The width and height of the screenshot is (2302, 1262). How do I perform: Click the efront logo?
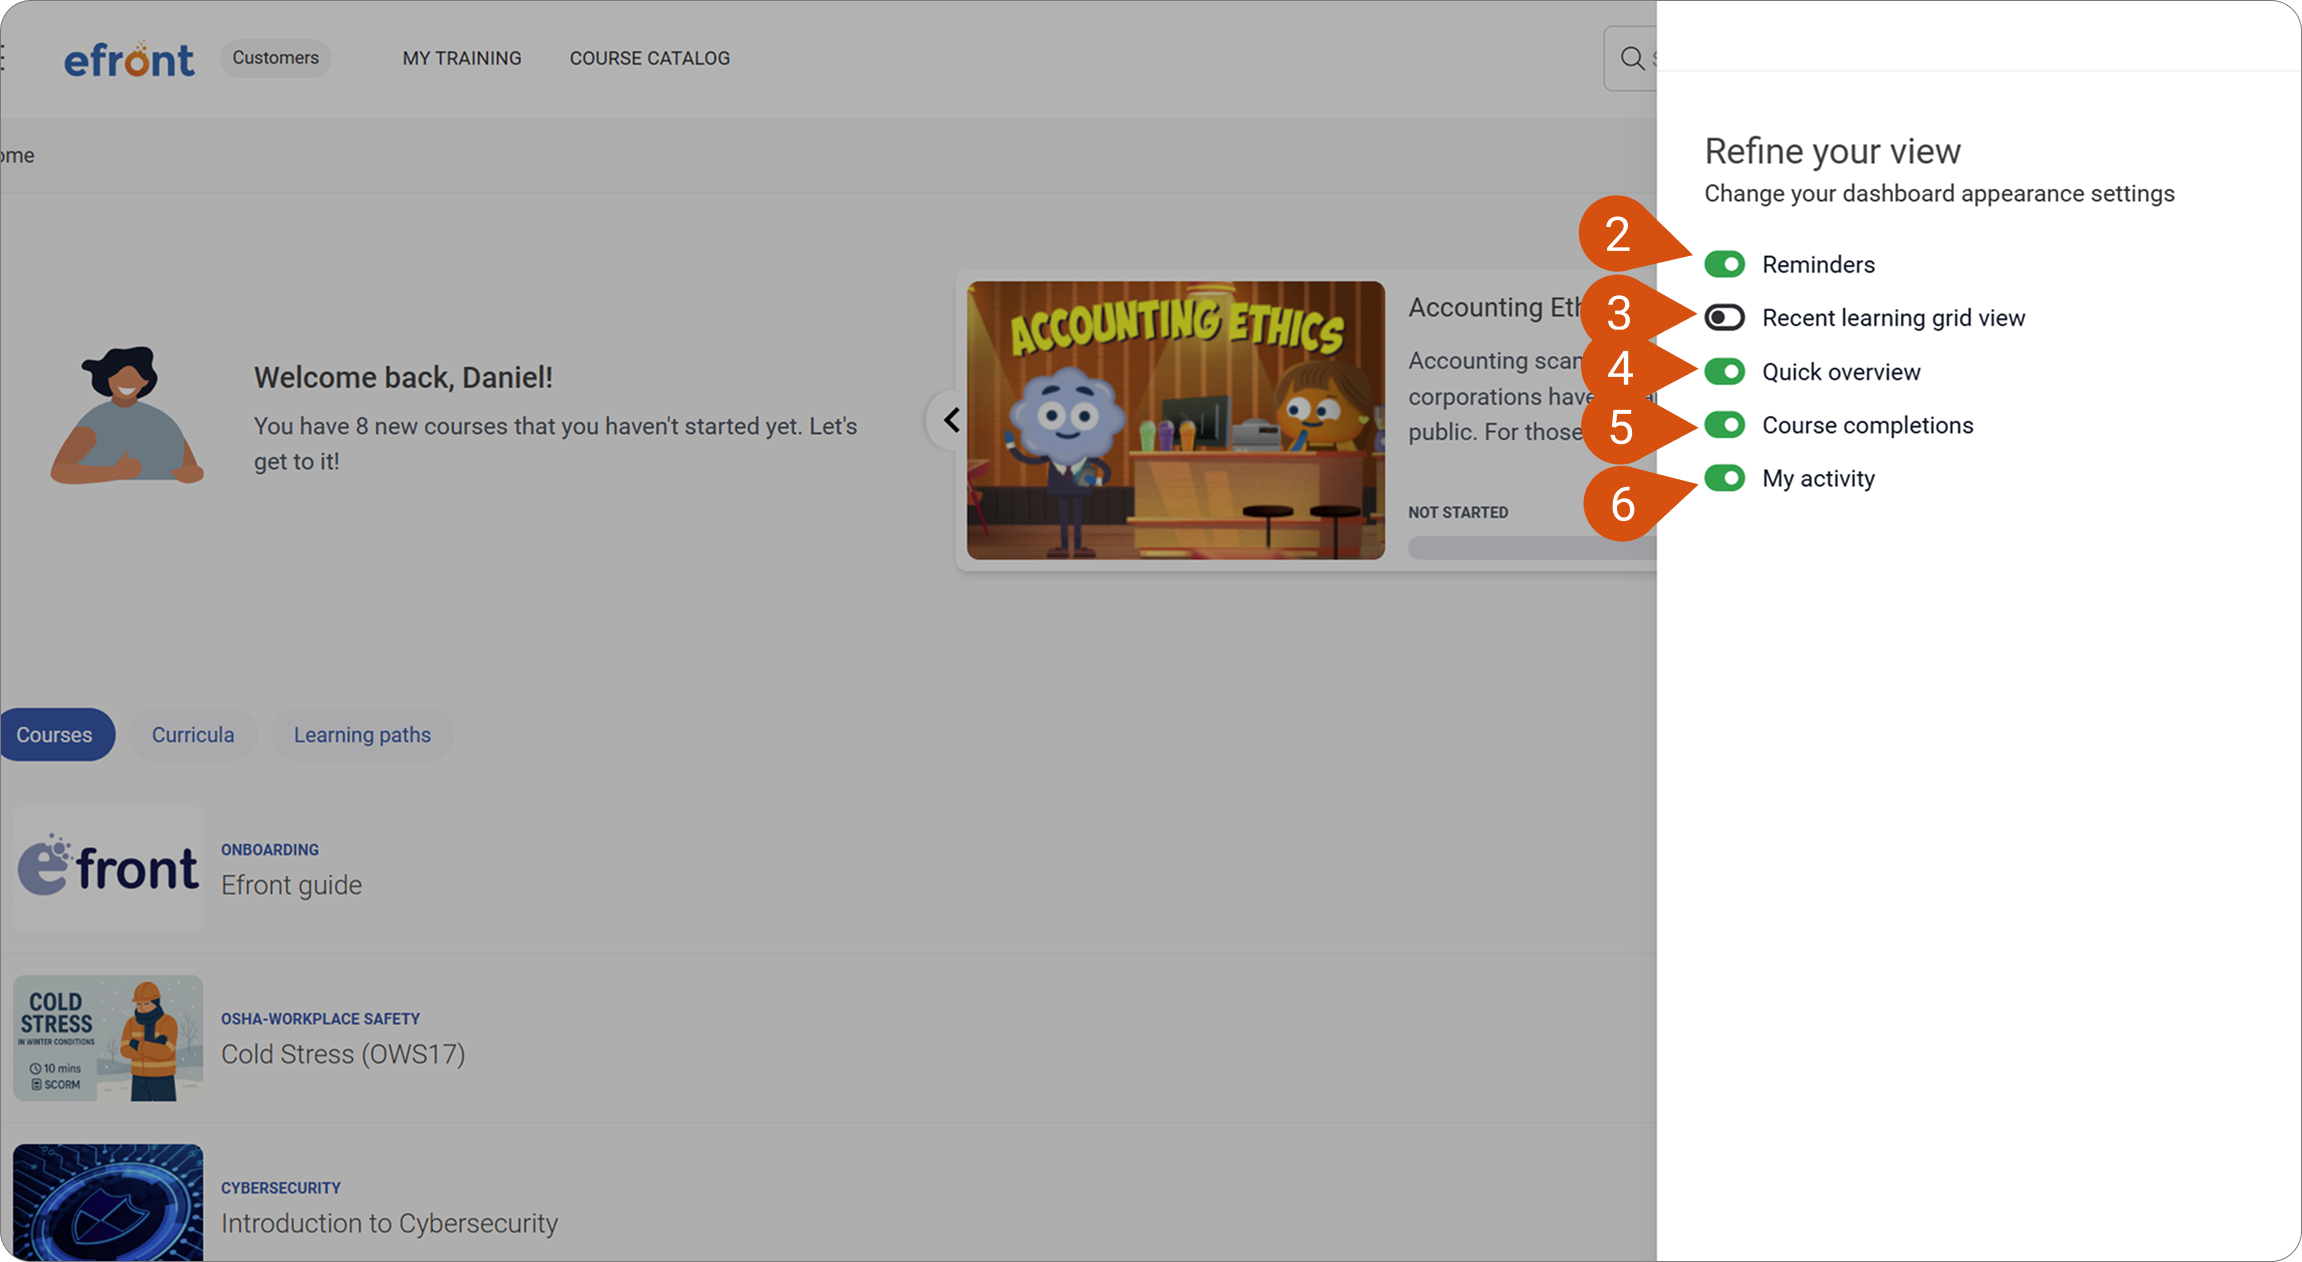pos(129,59)
